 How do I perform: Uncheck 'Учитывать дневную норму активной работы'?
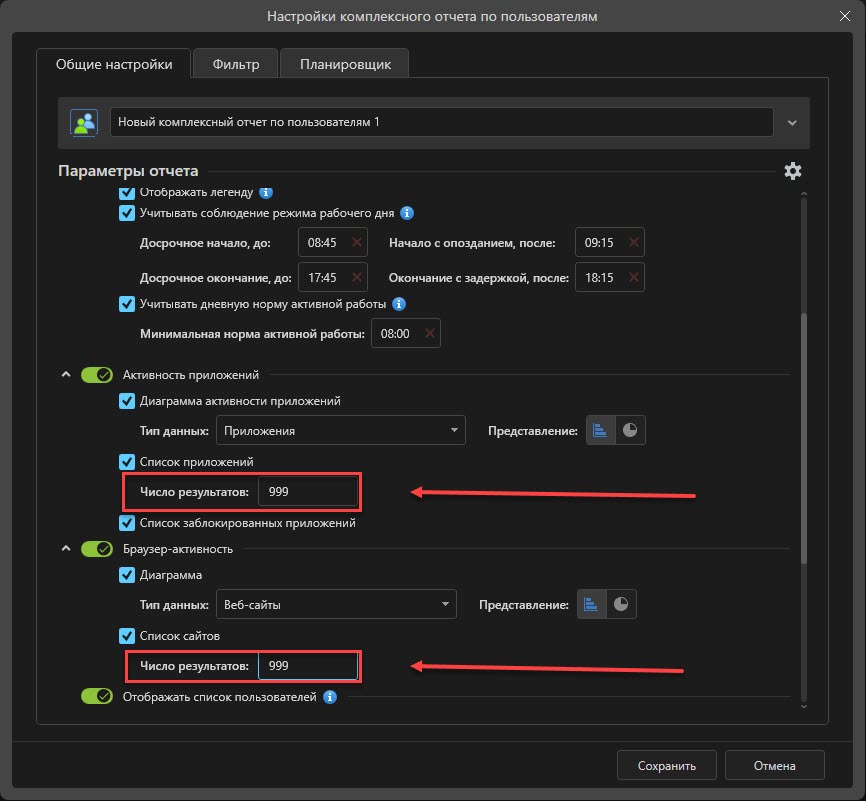(127, 304)
